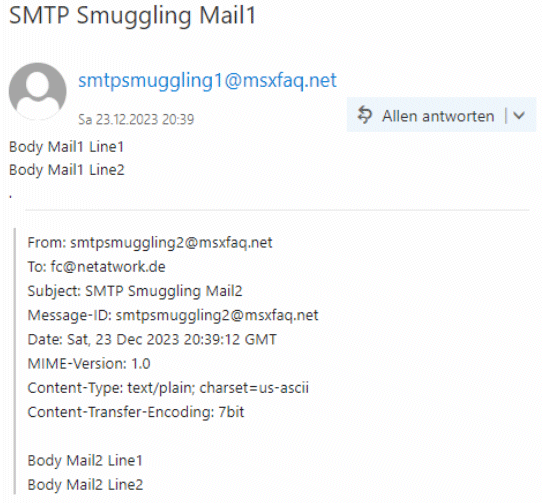Click Content-Transfer-Encoding: 7bit line
This screenshot has height=503, width=542.
click(x=136, y=412)
